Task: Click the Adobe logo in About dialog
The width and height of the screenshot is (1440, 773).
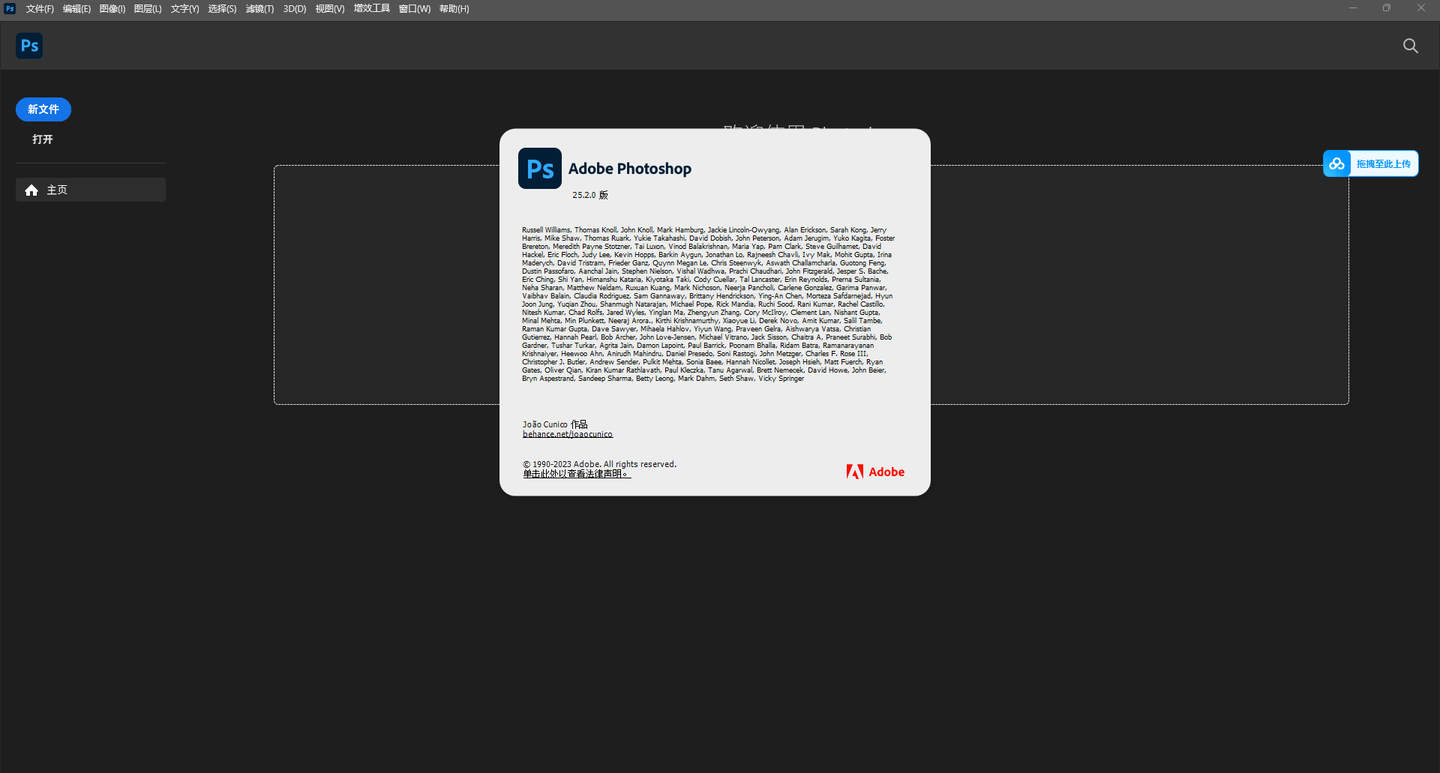Action: (x=875, y=472)
